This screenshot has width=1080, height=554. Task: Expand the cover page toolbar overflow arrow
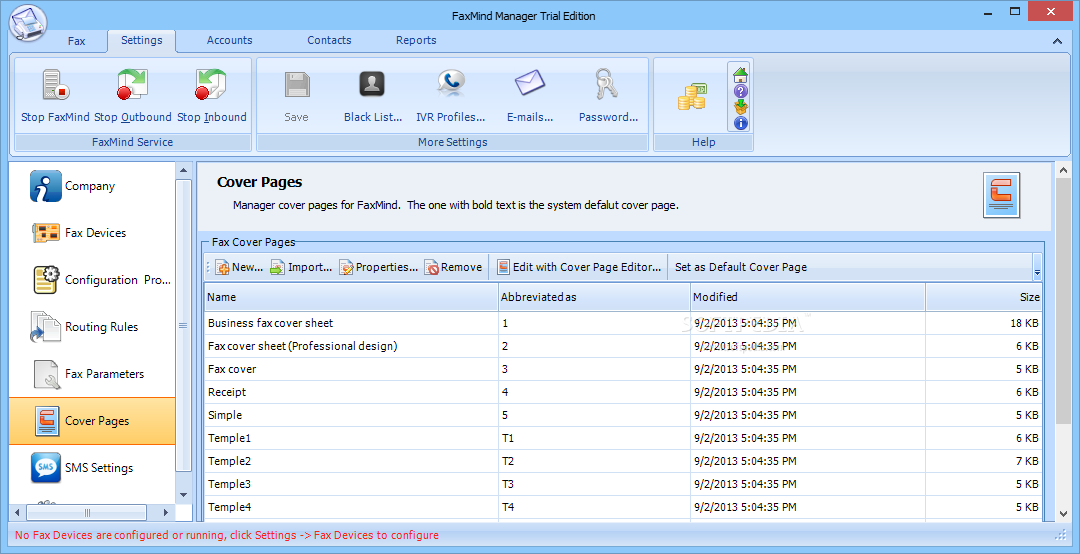pyautogui.click(x=1037, y=267)
